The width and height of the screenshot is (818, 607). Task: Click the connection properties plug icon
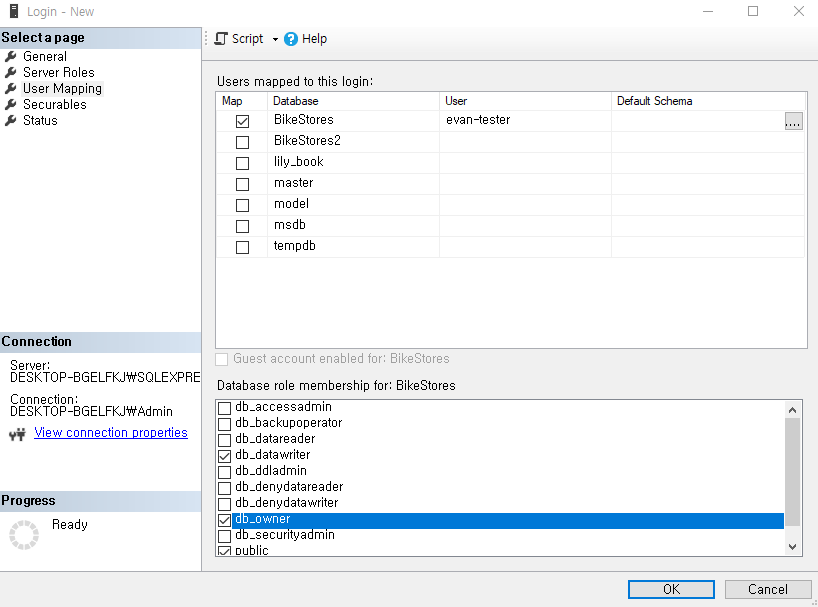17,434
